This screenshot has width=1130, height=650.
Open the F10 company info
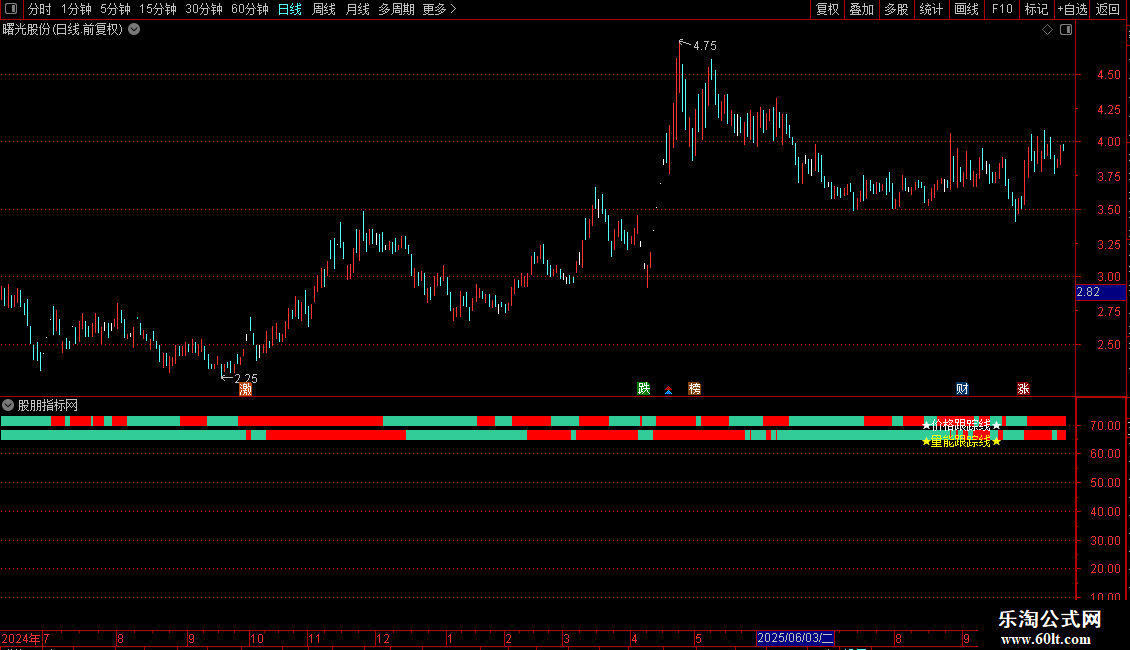coord(1002,9)
